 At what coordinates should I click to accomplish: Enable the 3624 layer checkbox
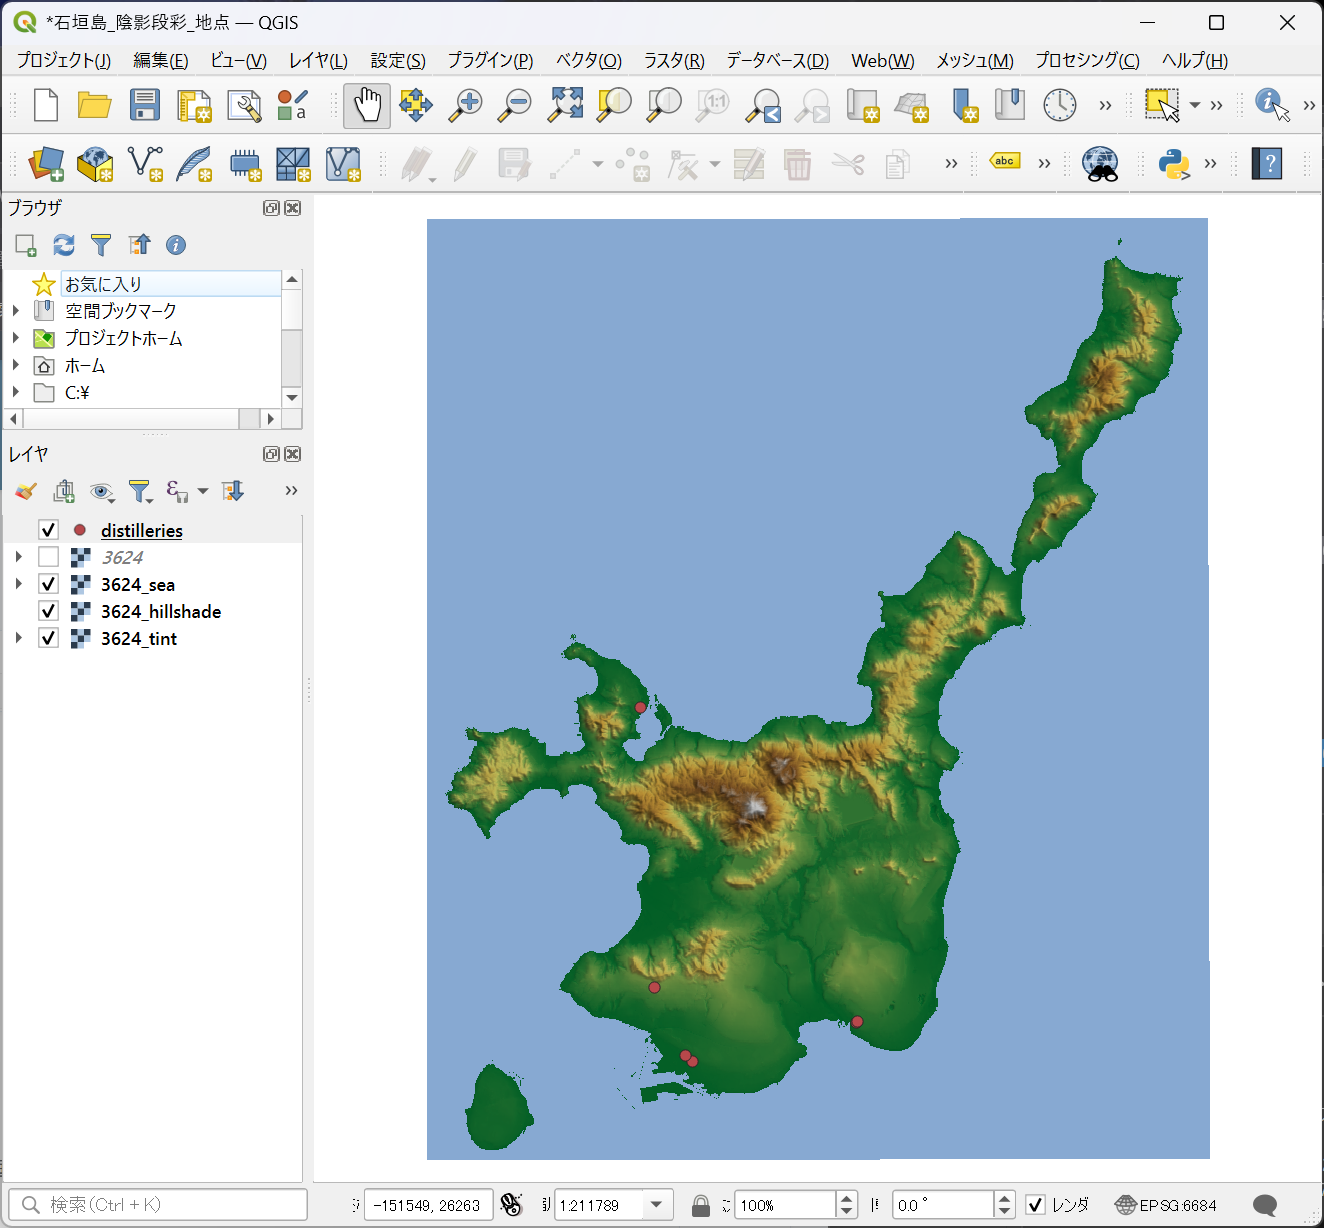pos(48,557)
